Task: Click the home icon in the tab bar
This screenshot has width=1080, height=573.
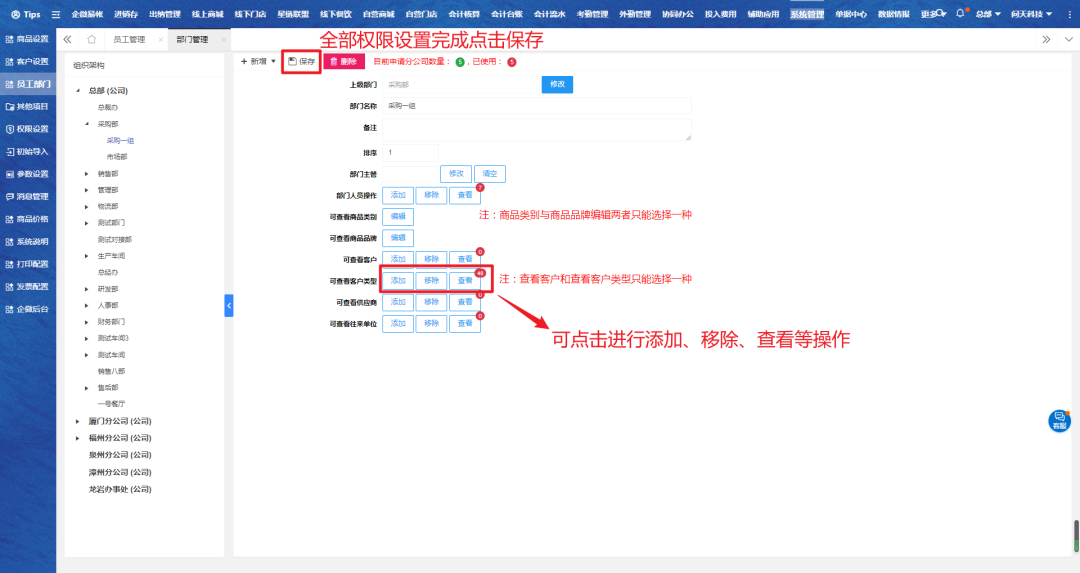Action: (92, 40)
